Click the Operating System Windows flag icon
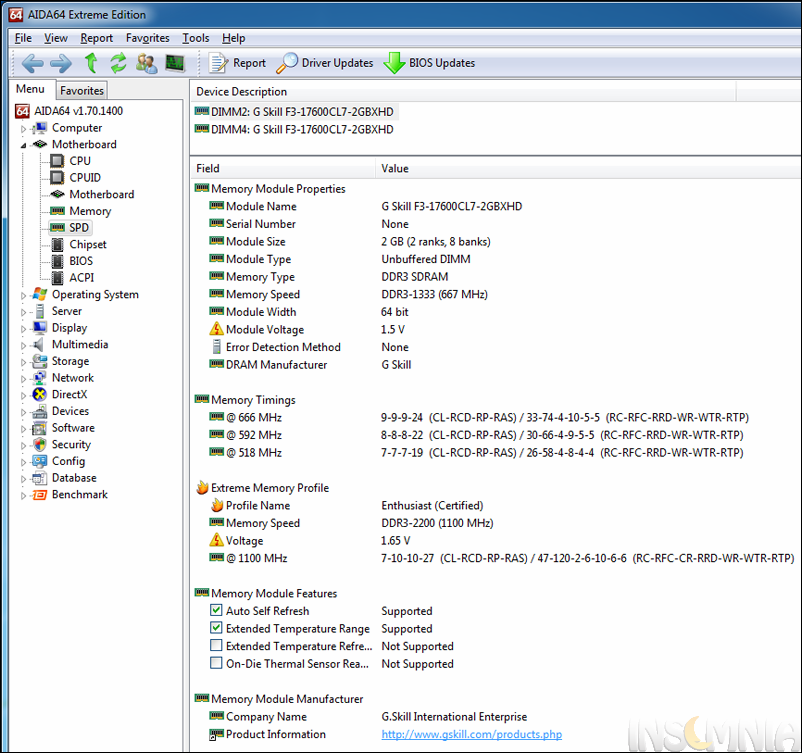 [39, 294]
